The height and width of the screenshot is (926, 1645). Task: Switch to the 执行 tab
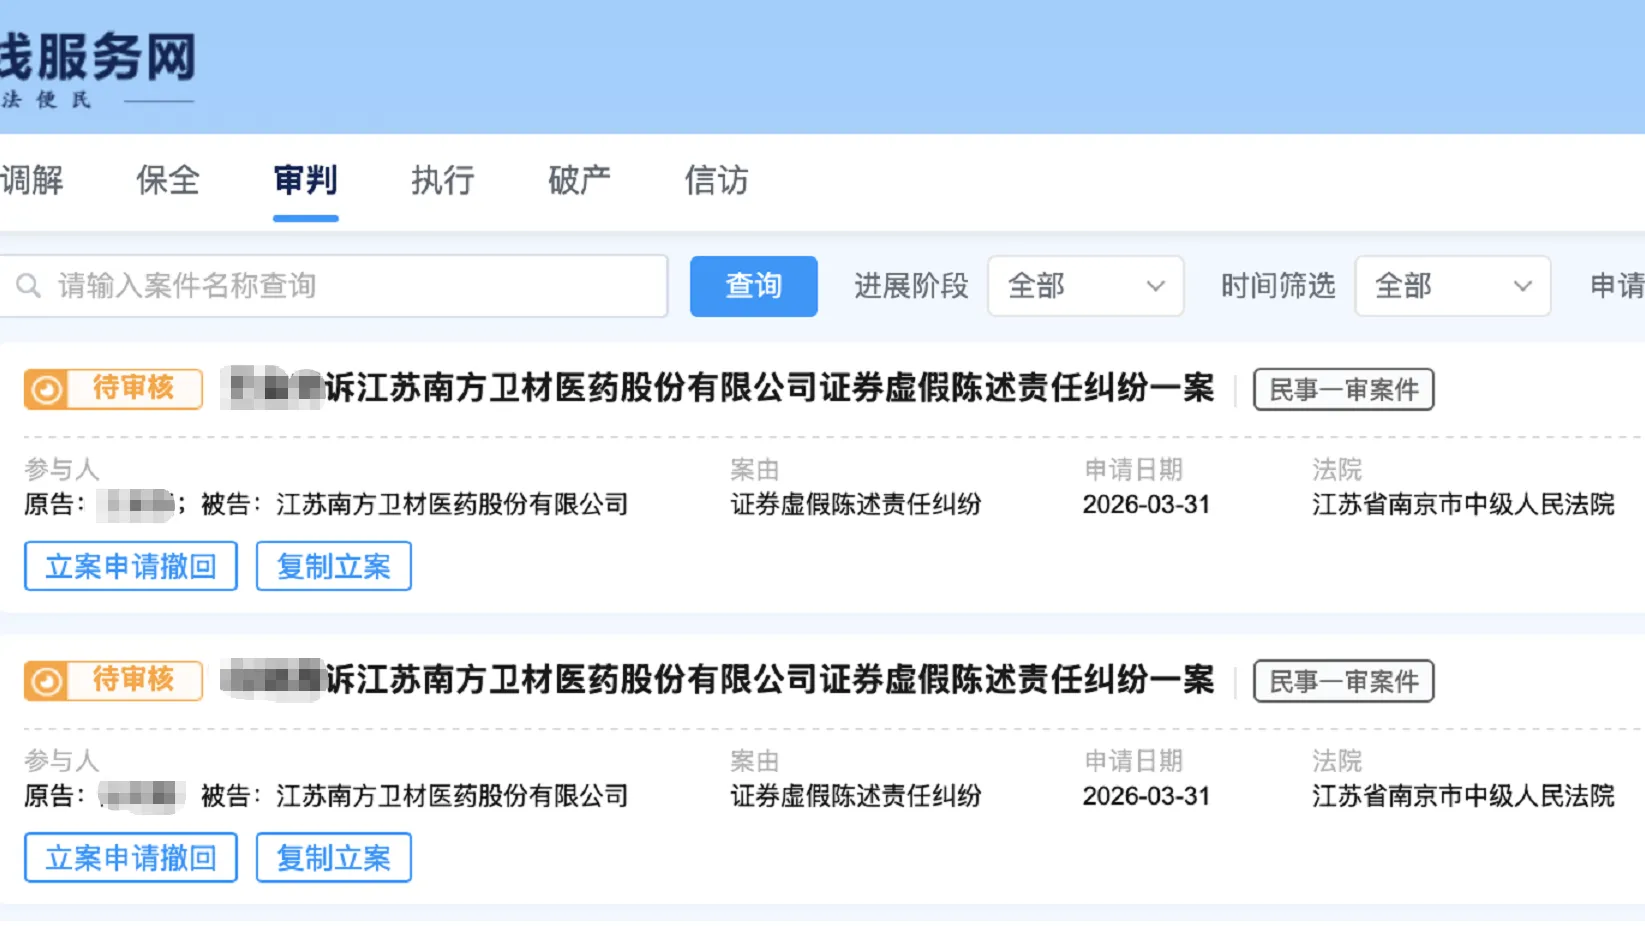click(x=441, y=181)
